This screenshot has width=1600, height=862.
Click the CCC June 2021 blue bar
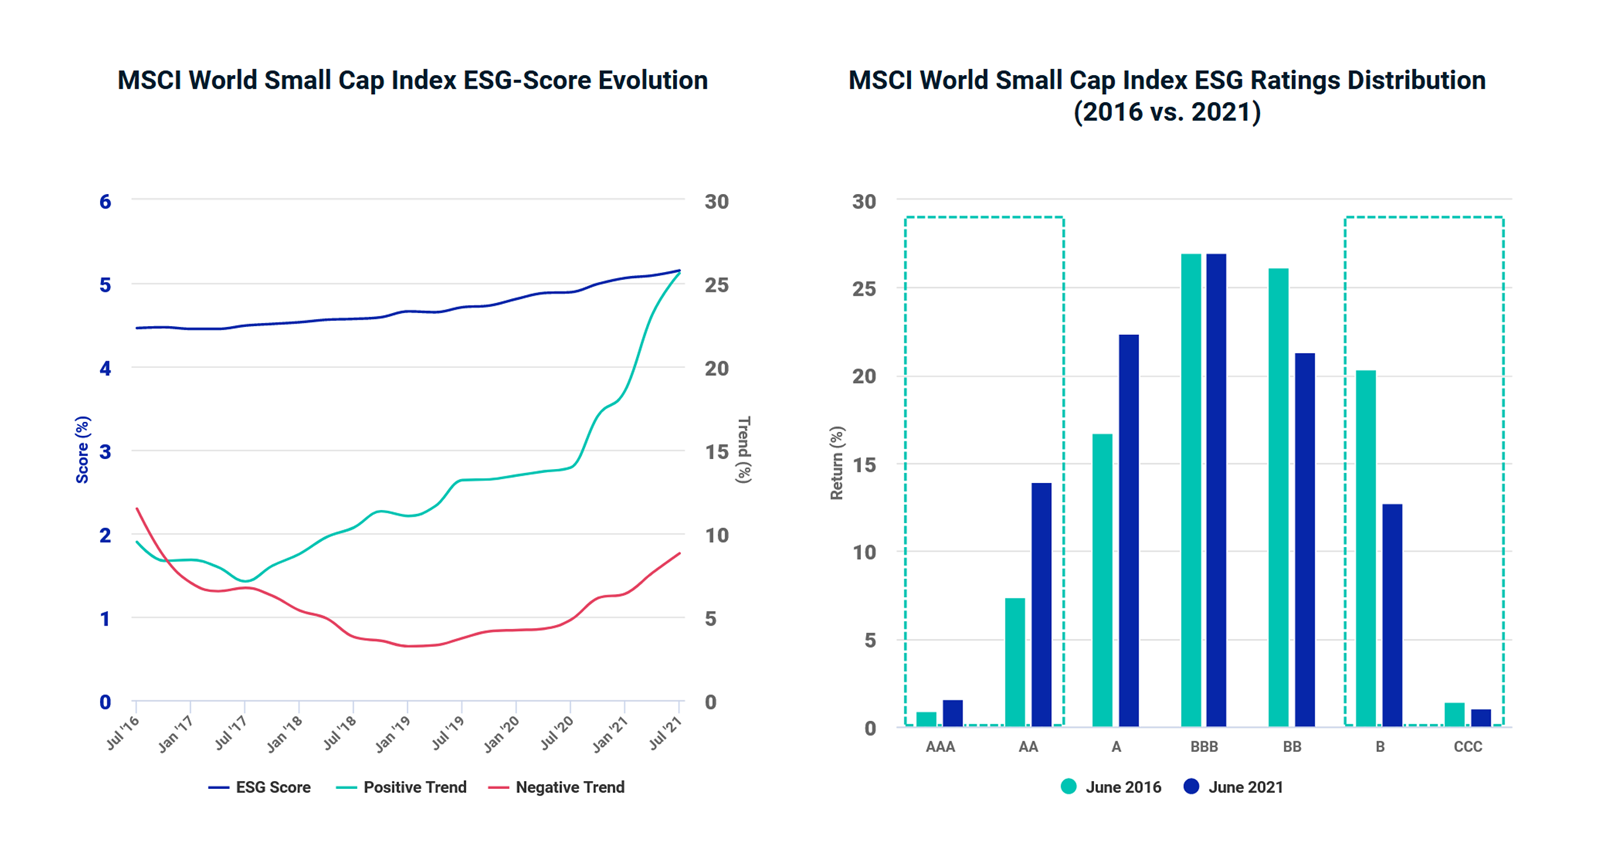[x=1481, y=718]
